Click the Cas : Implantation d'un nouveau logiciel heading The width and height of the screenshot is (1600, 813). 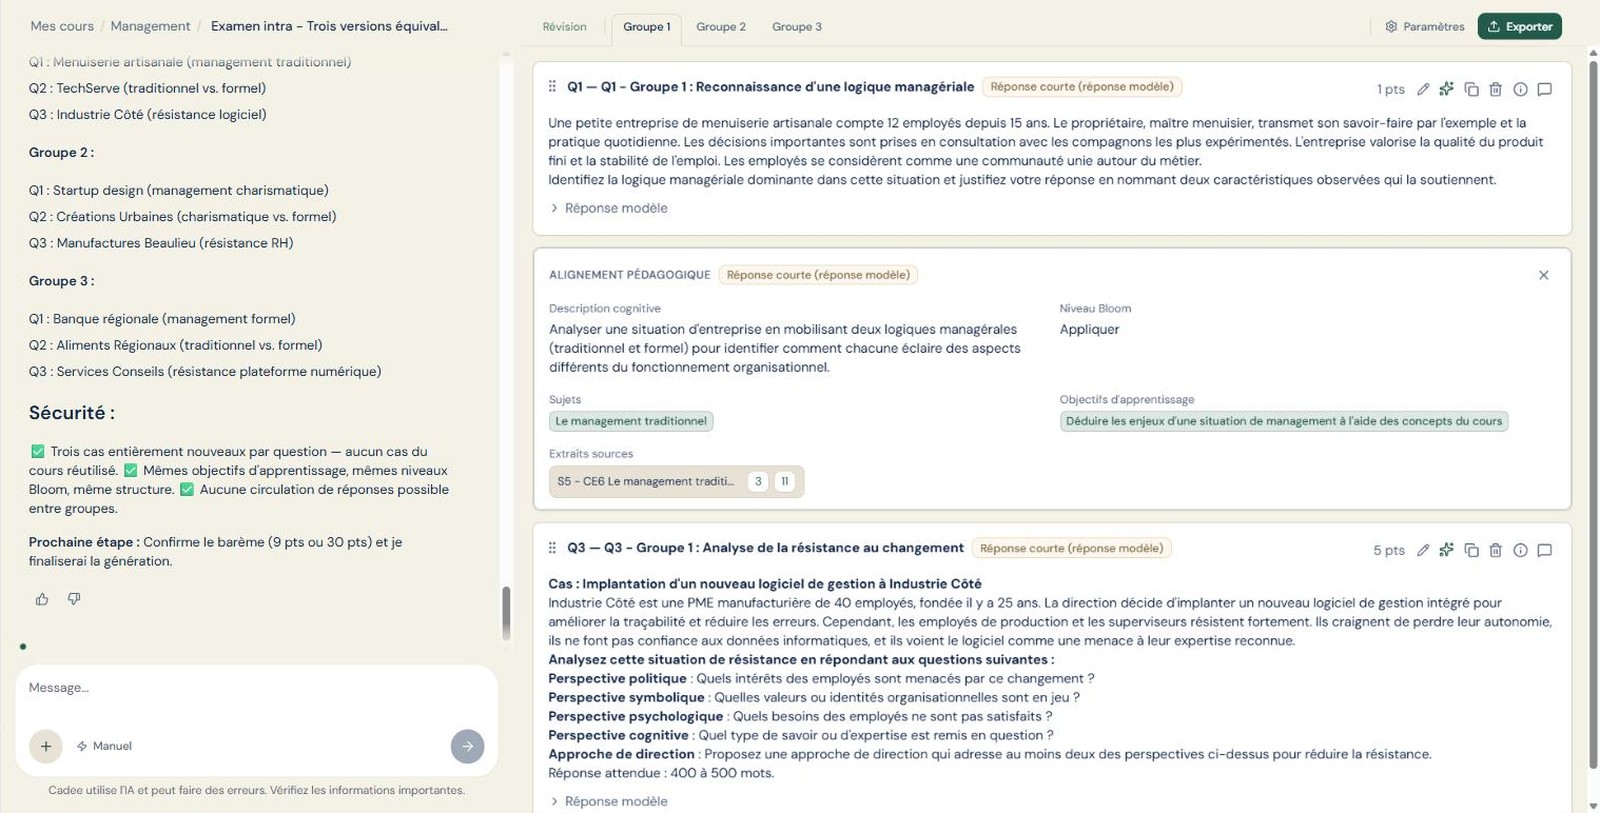pyautogui.click(x=765, y=584)
